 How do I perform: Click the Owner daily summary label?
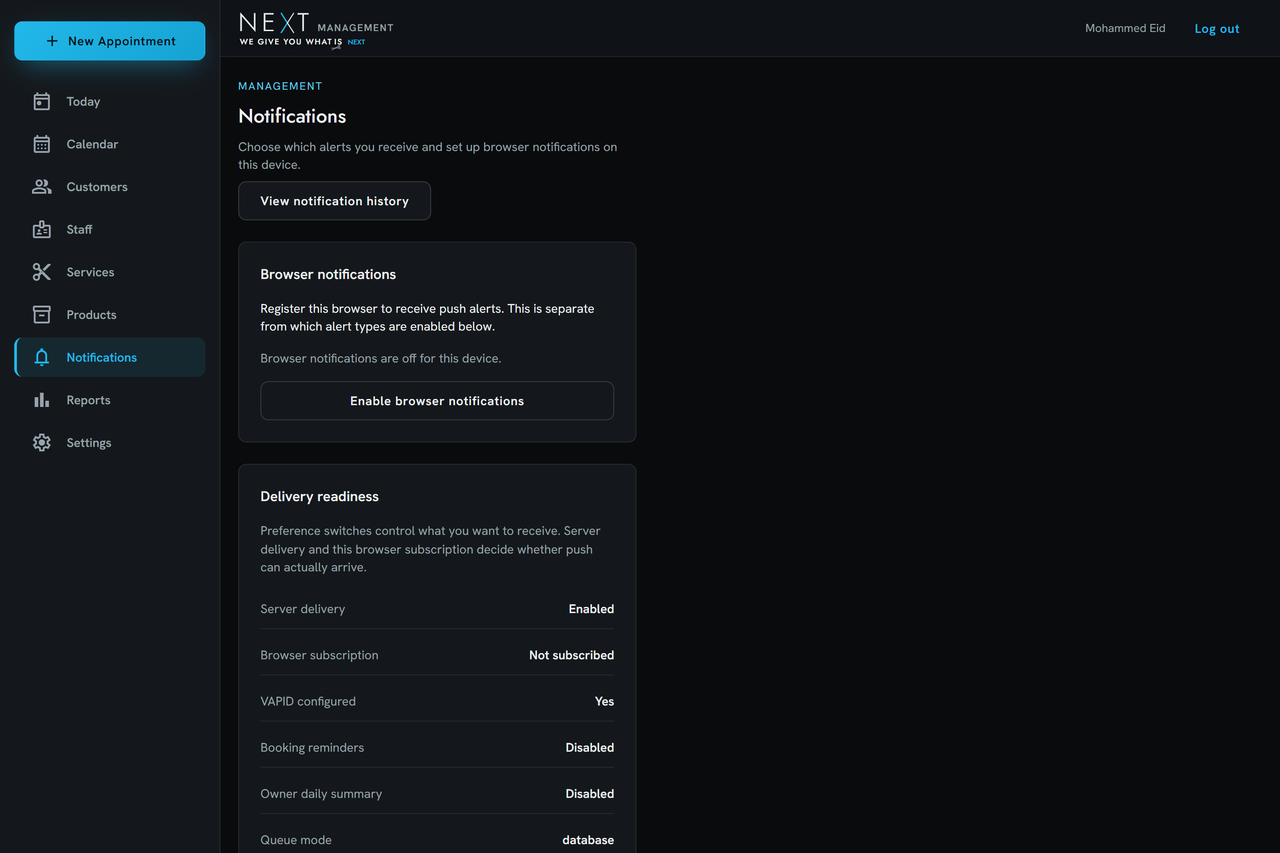[x=321, y=794]
